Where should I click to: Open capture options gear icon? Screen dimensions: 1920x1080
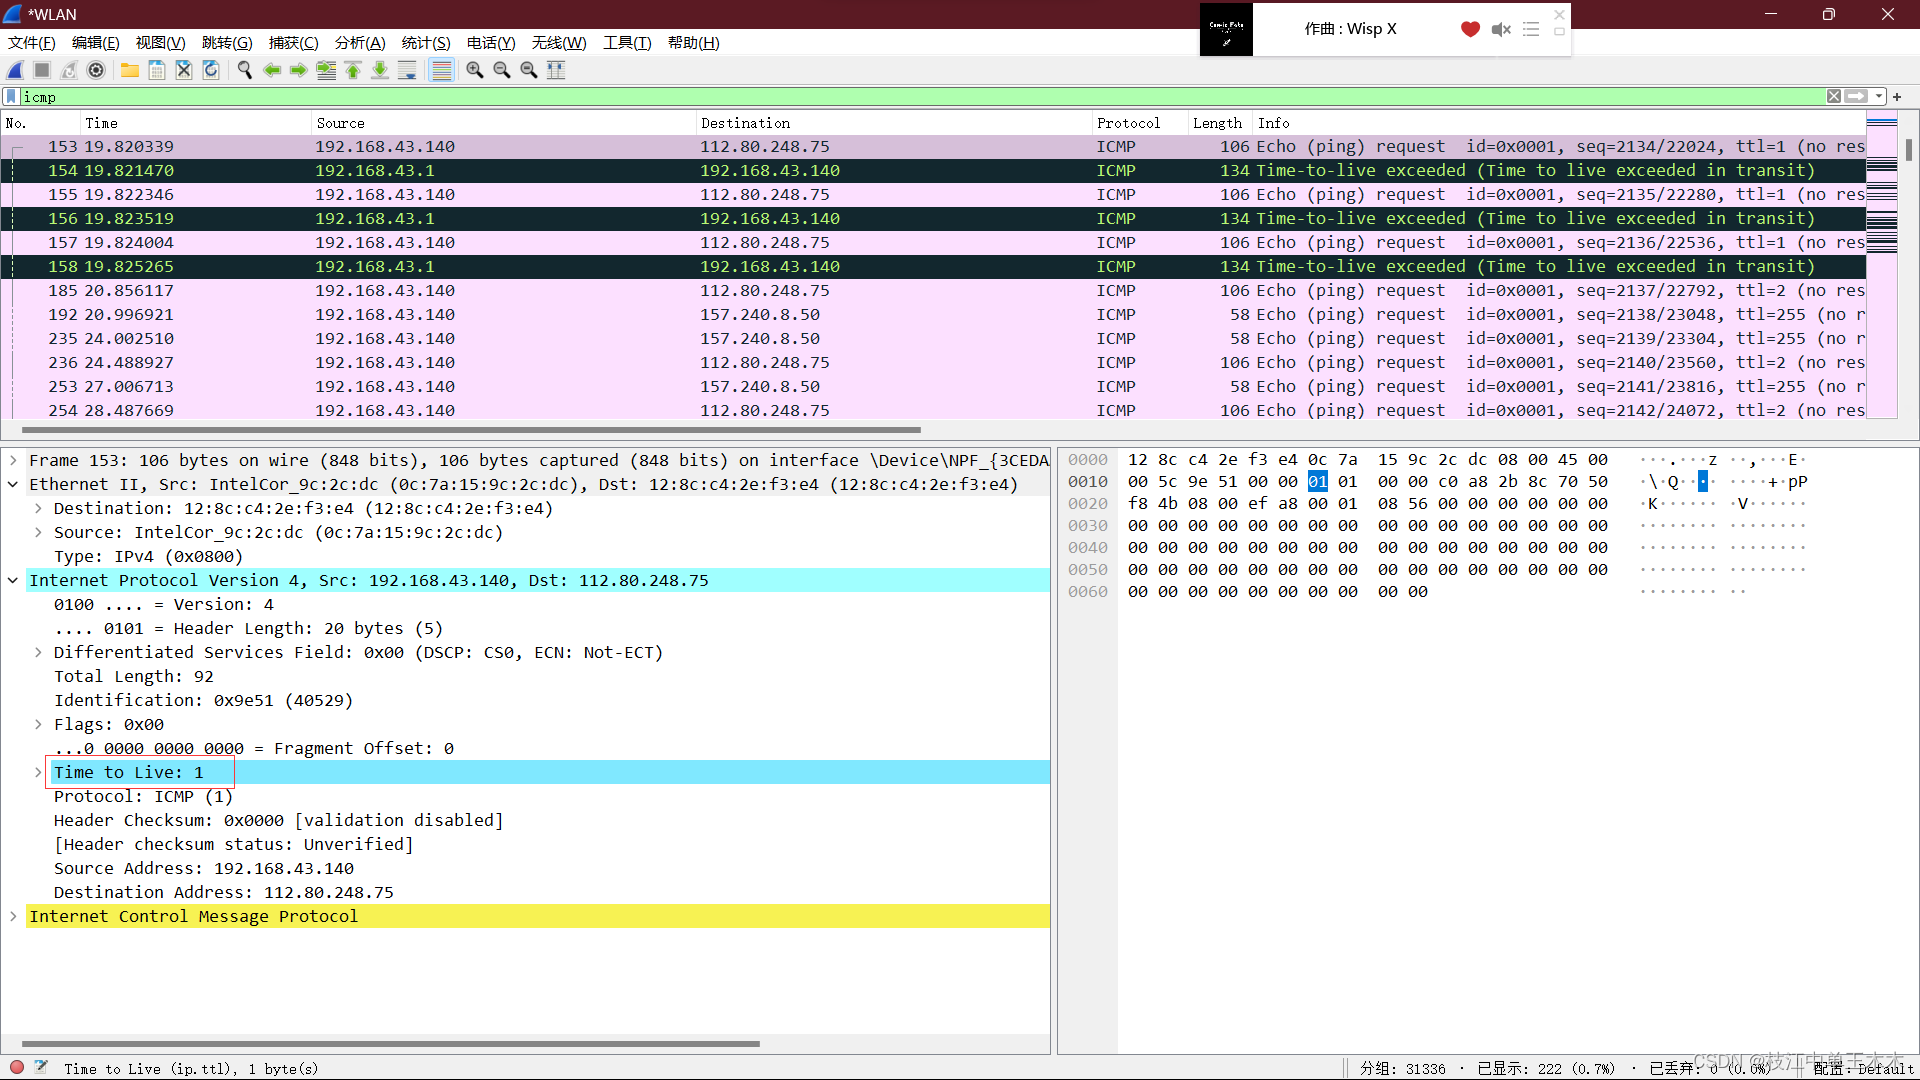tap(96, 70)
